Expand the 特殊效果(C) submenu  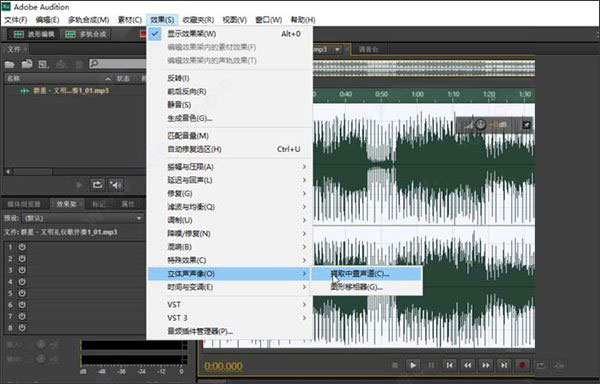pyautogui.click(x=230, y=260)
